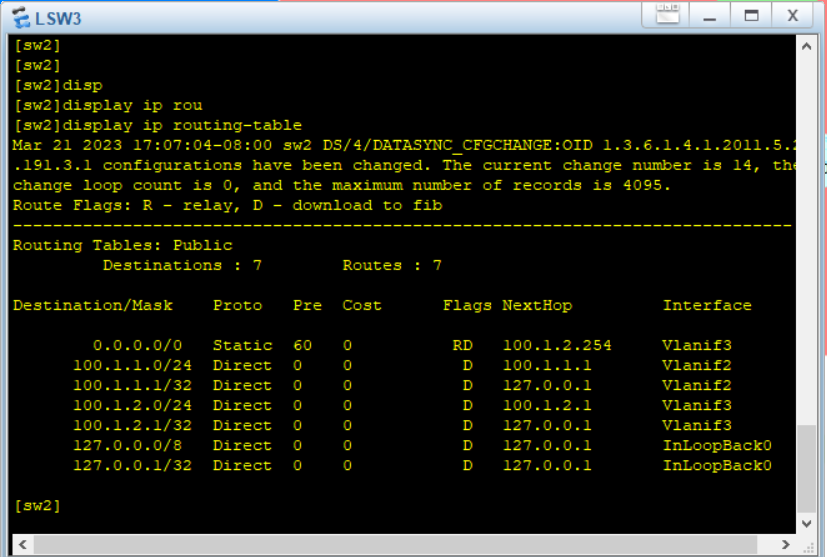This screenshot has width=827, height=557.
Task: Click the 'NextHop' column header
Action: coord(537,305)
